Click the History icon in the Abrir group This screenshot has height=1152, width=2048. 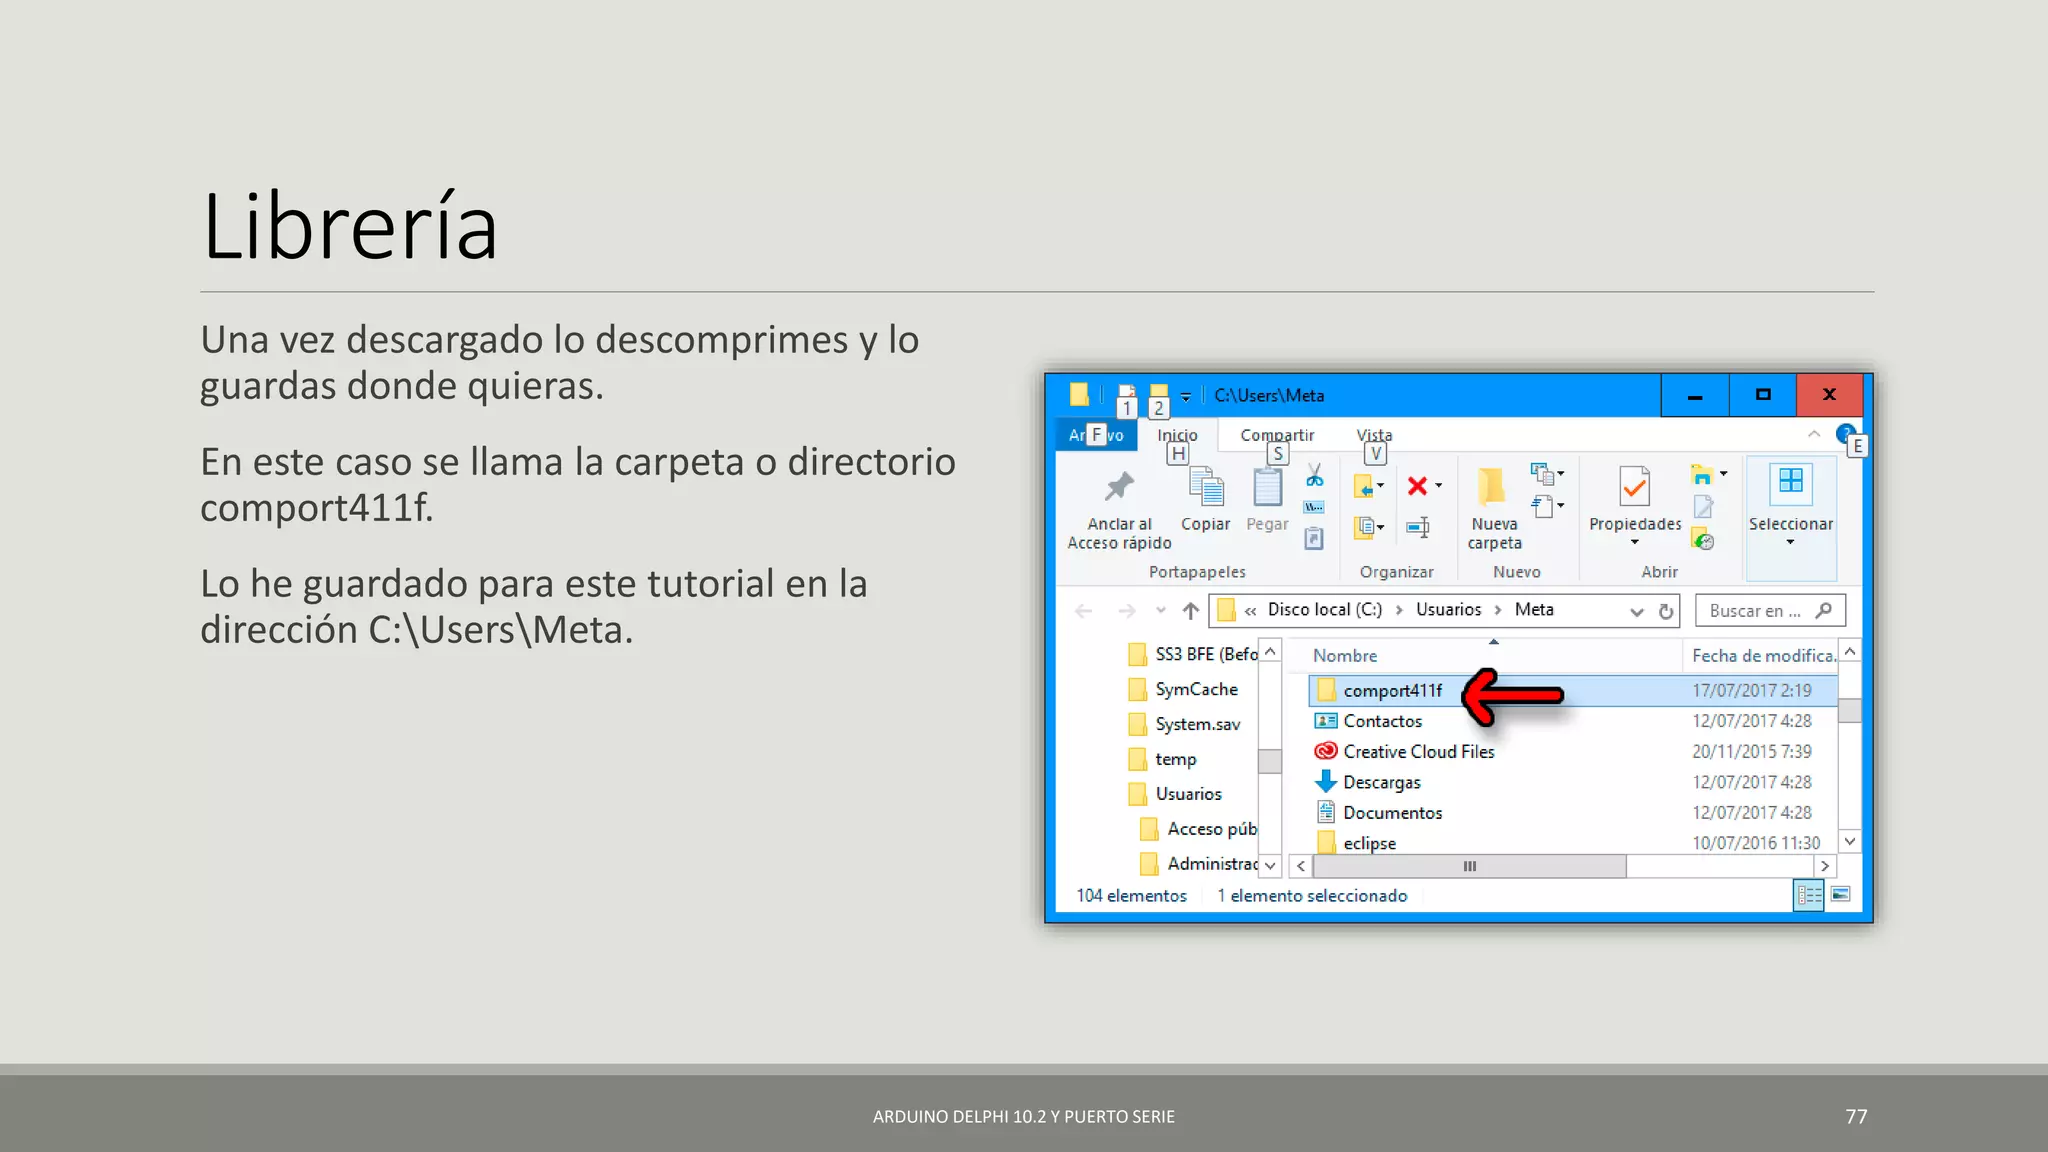click(1703, 540)
